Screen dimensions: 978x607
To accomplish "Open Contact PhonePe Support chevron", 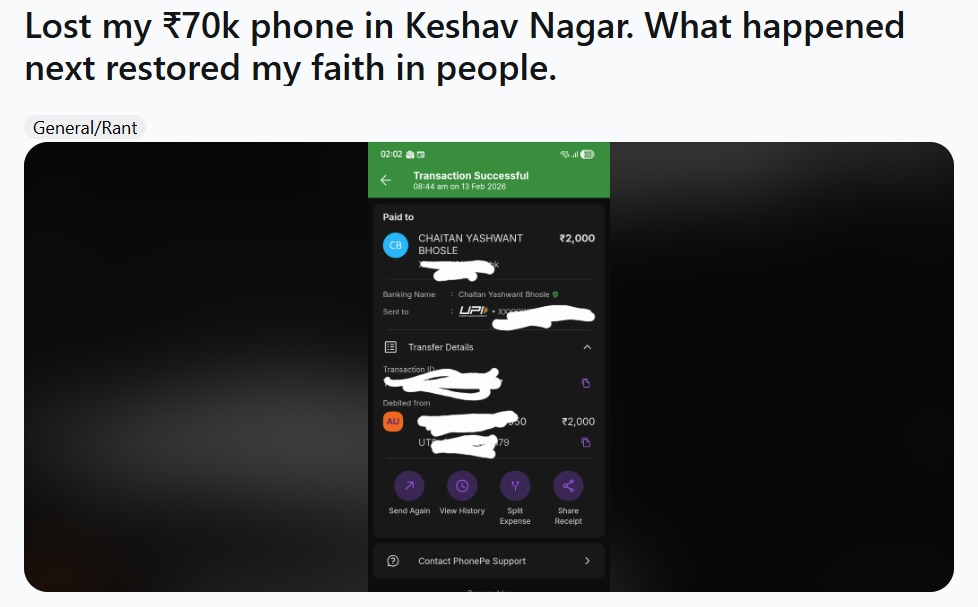I will click(587, 561).
